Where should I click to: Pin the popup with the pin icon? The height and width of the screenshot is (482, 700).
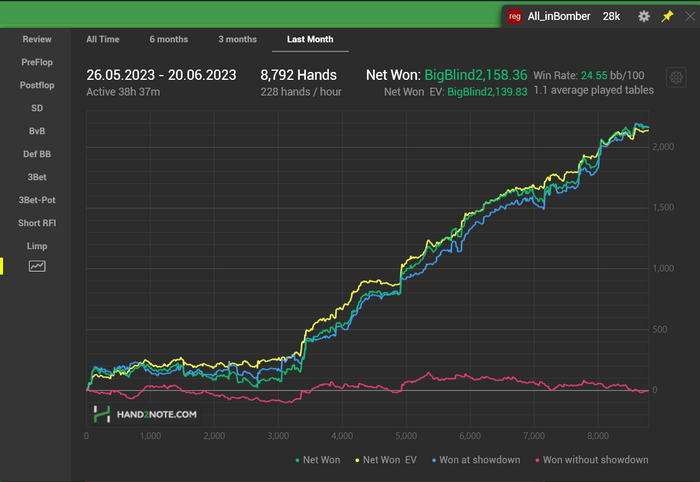667,17
